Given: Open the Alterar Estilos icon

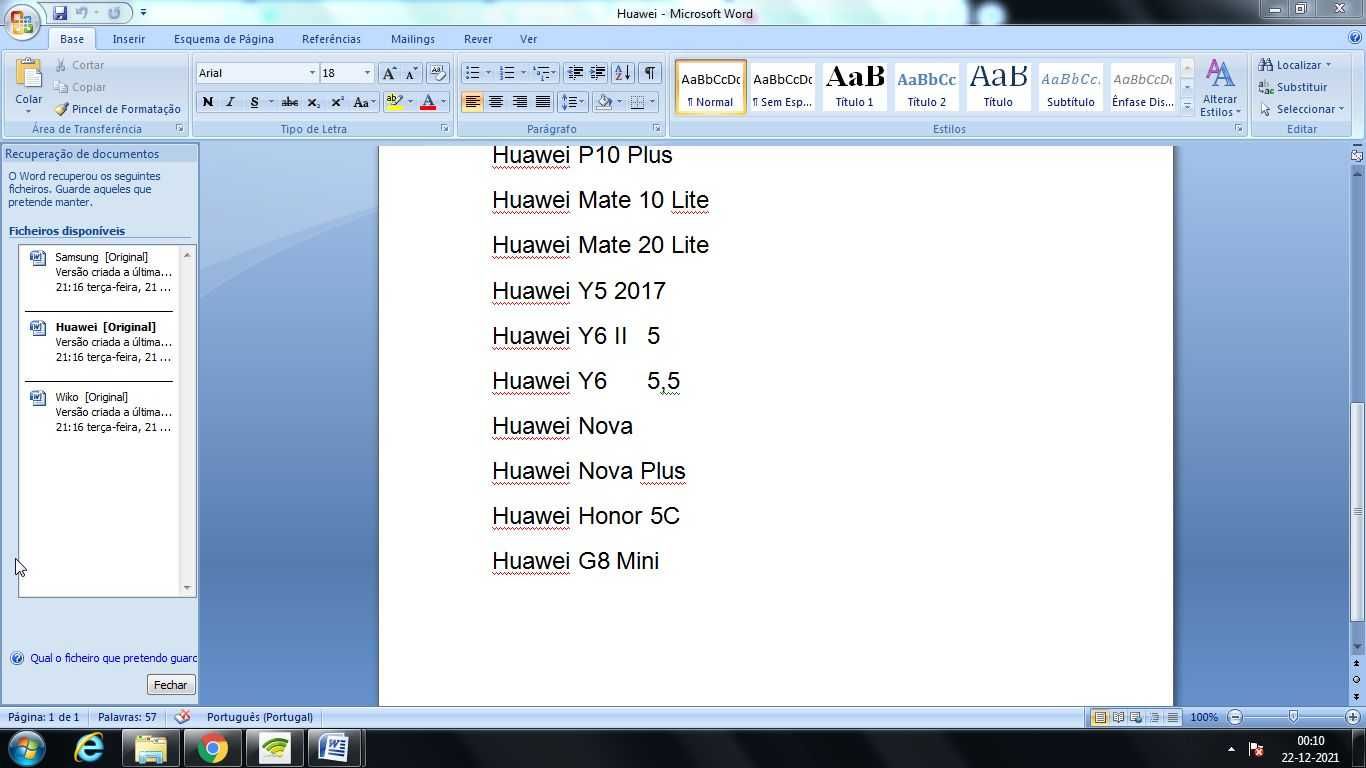Looking at the screenshot, I should pyautogui.click(x=1220, y=88).
